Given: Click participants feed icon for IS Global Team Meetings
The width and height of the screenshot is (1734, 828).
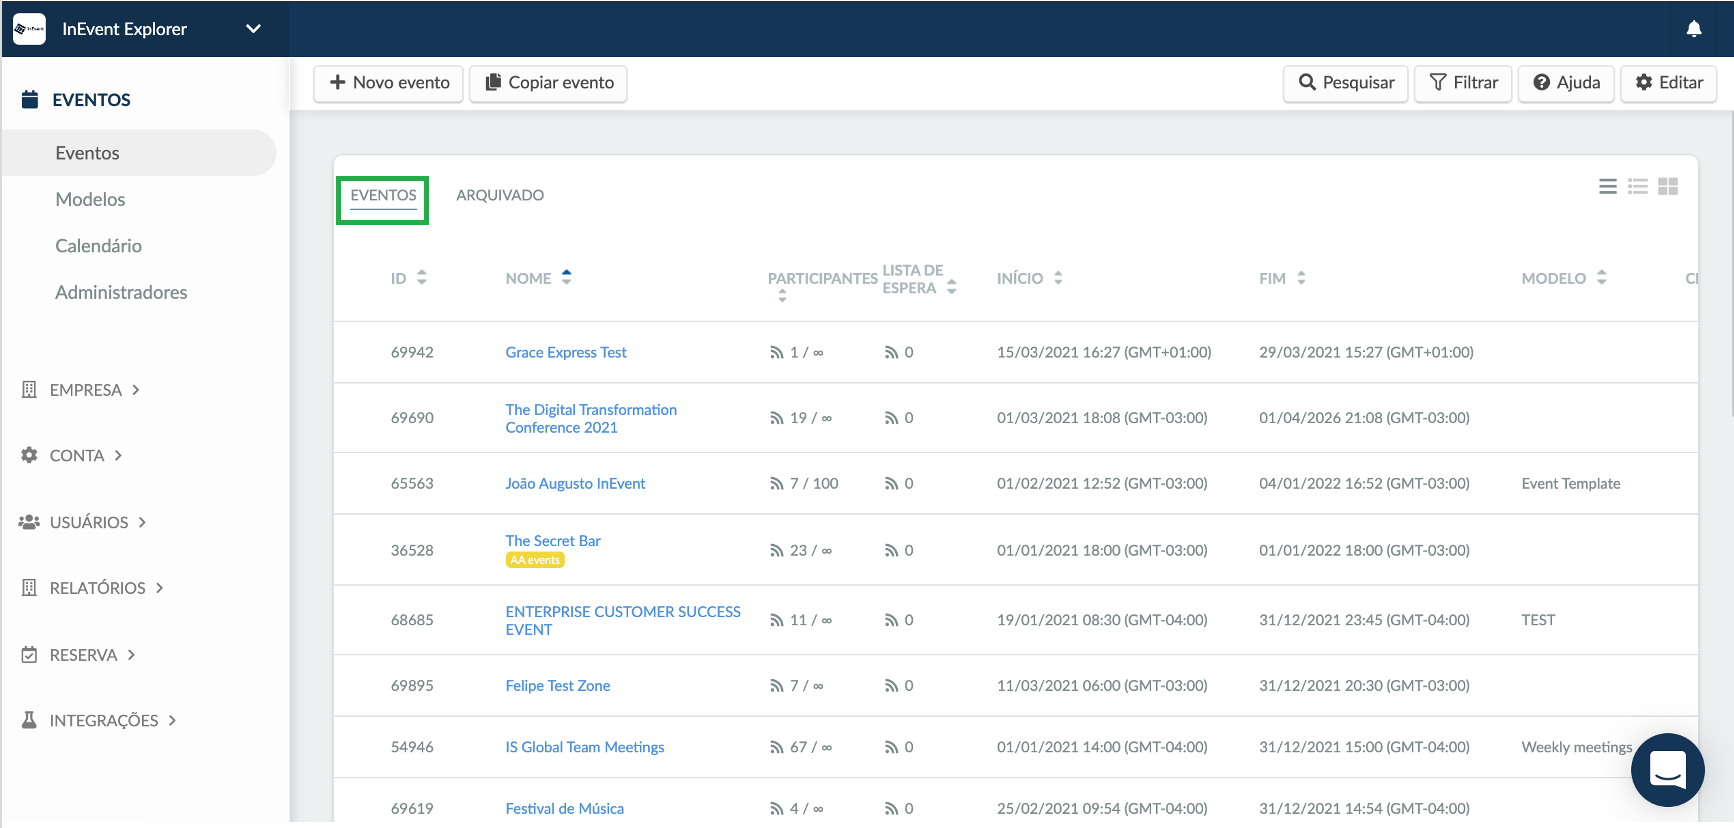Looking at the screenshot, I should (777, 748).
